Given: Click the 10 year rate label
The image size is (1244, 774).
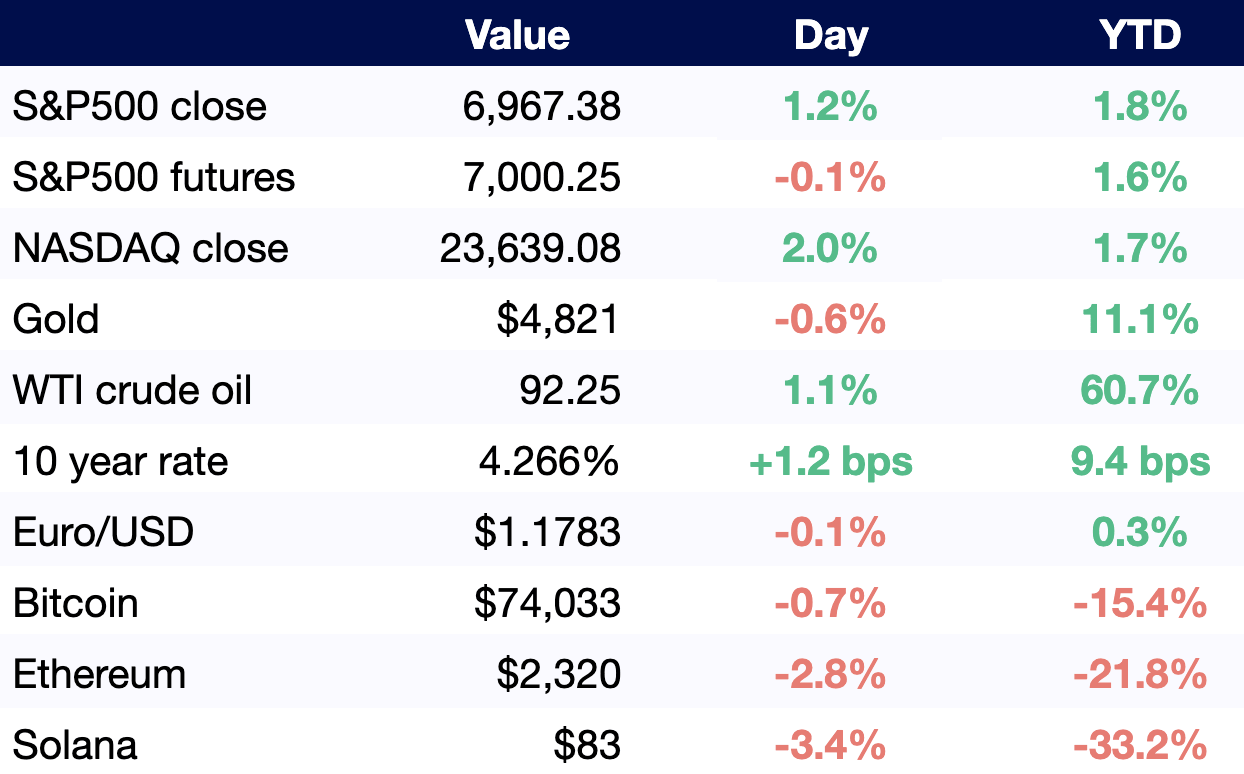Looking at the screenshot, I should tap(121, 461).
